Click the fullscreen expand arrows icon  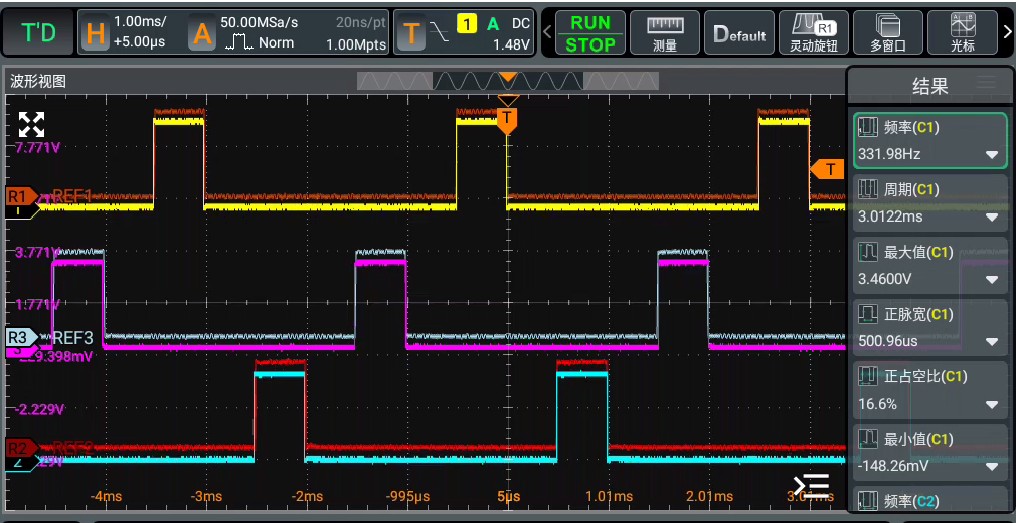[x=31, y=124]
